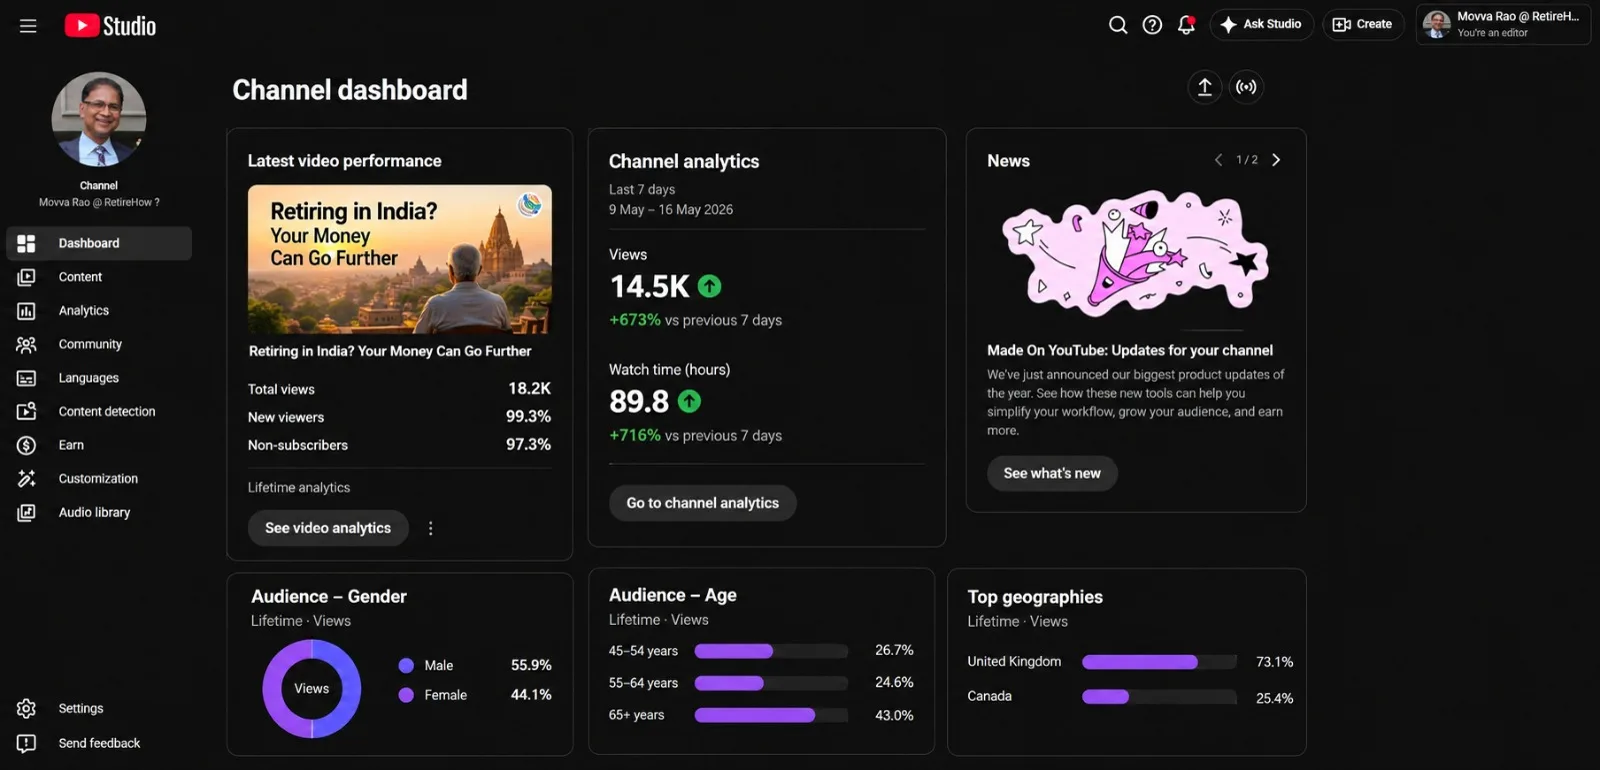Click the Female legend color dot
This screenshot has width=1600, height=770.
406,695
